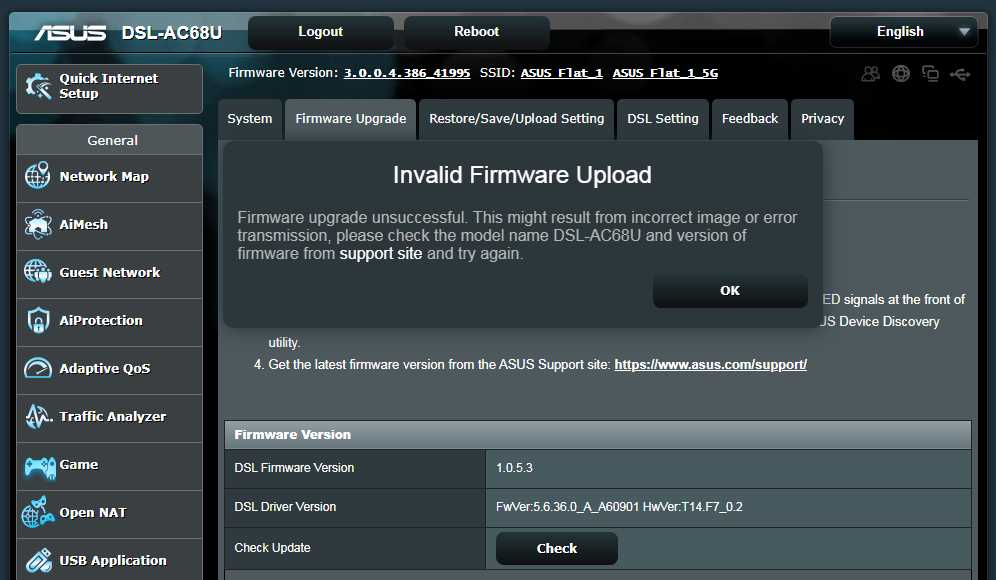Open the Privacy tab
The height and width of the screenshot is (580, 996).
822,118
